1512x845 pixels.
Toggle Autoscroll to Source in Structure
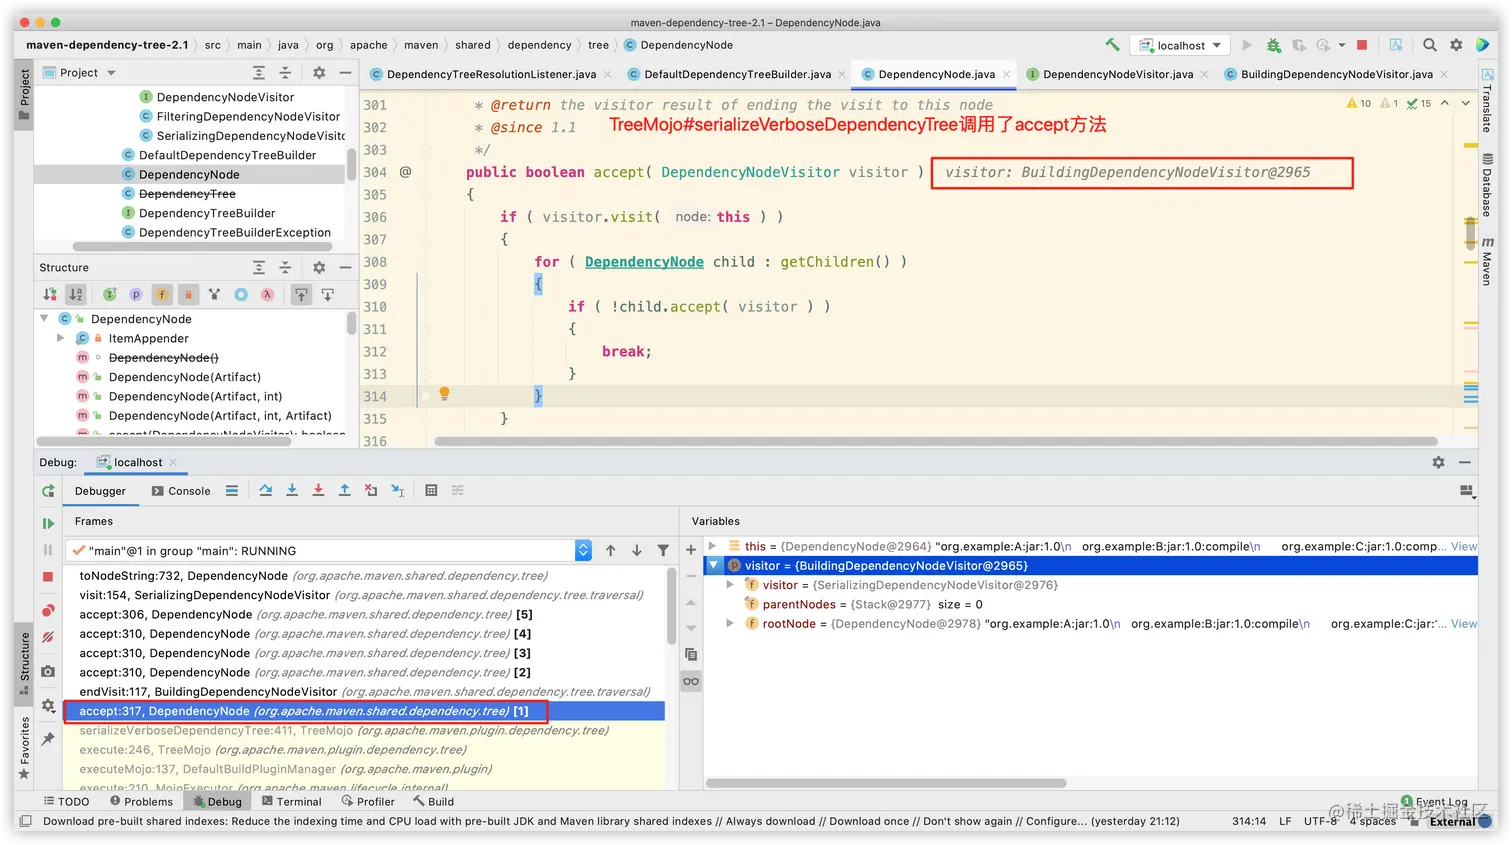coord(301,294)
